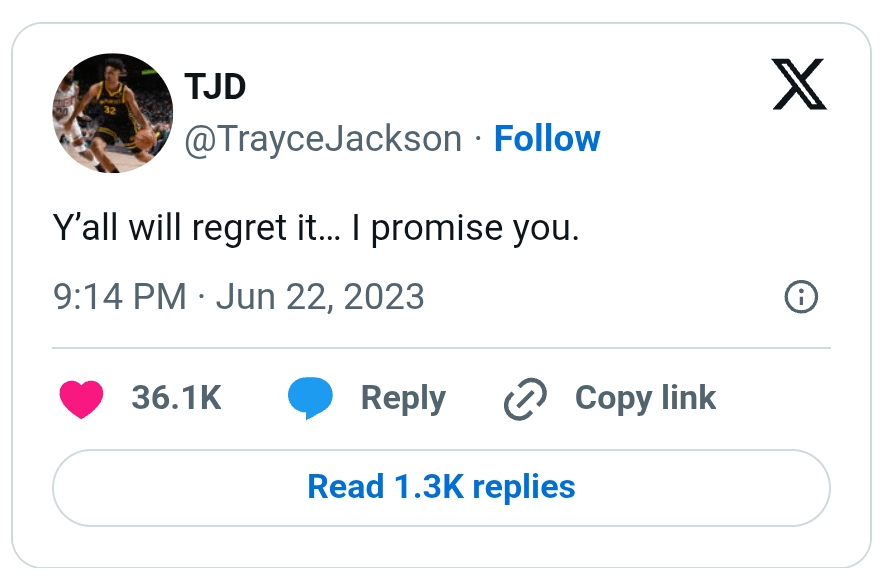The height and width of the screenshot is (581, 887).
Task: Like the tweet using the heart
Action: (81, 397)
